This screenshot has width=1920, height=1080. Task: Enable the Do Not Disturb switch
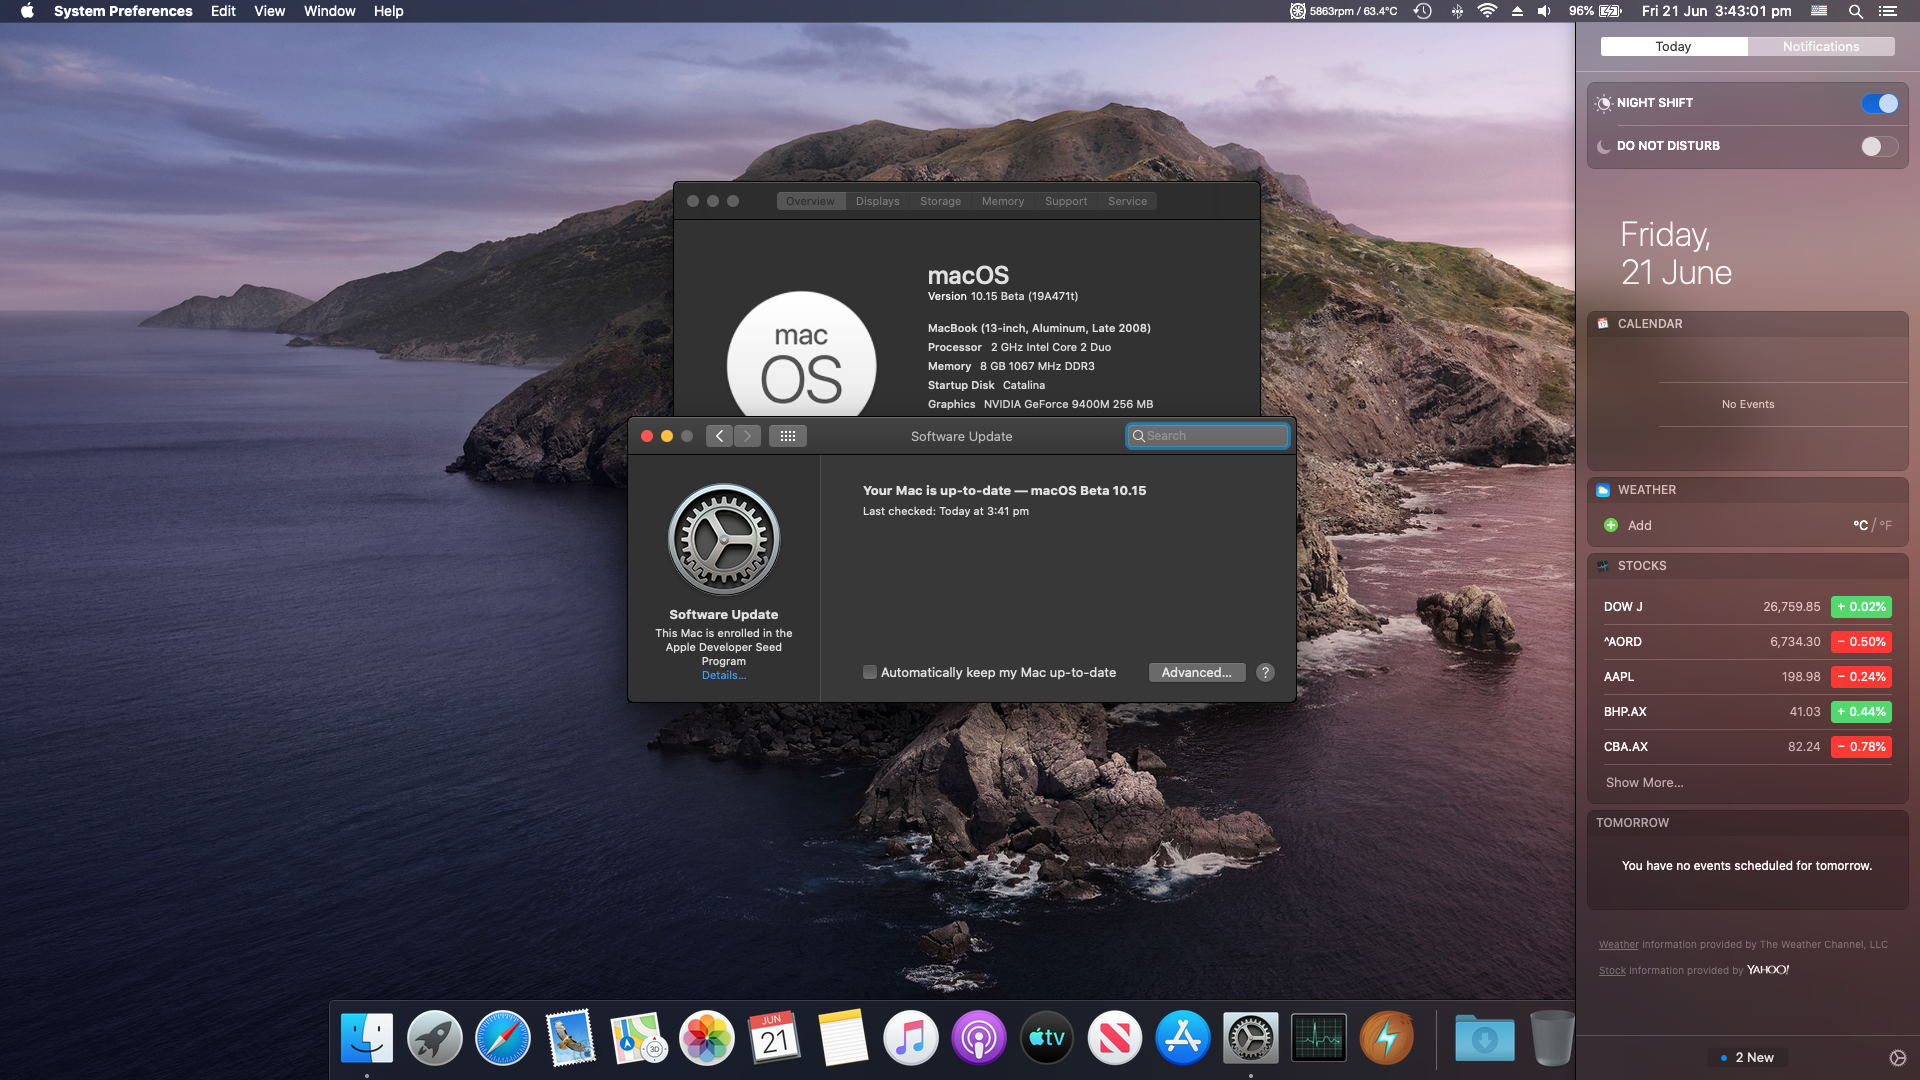coord(1879,146)
